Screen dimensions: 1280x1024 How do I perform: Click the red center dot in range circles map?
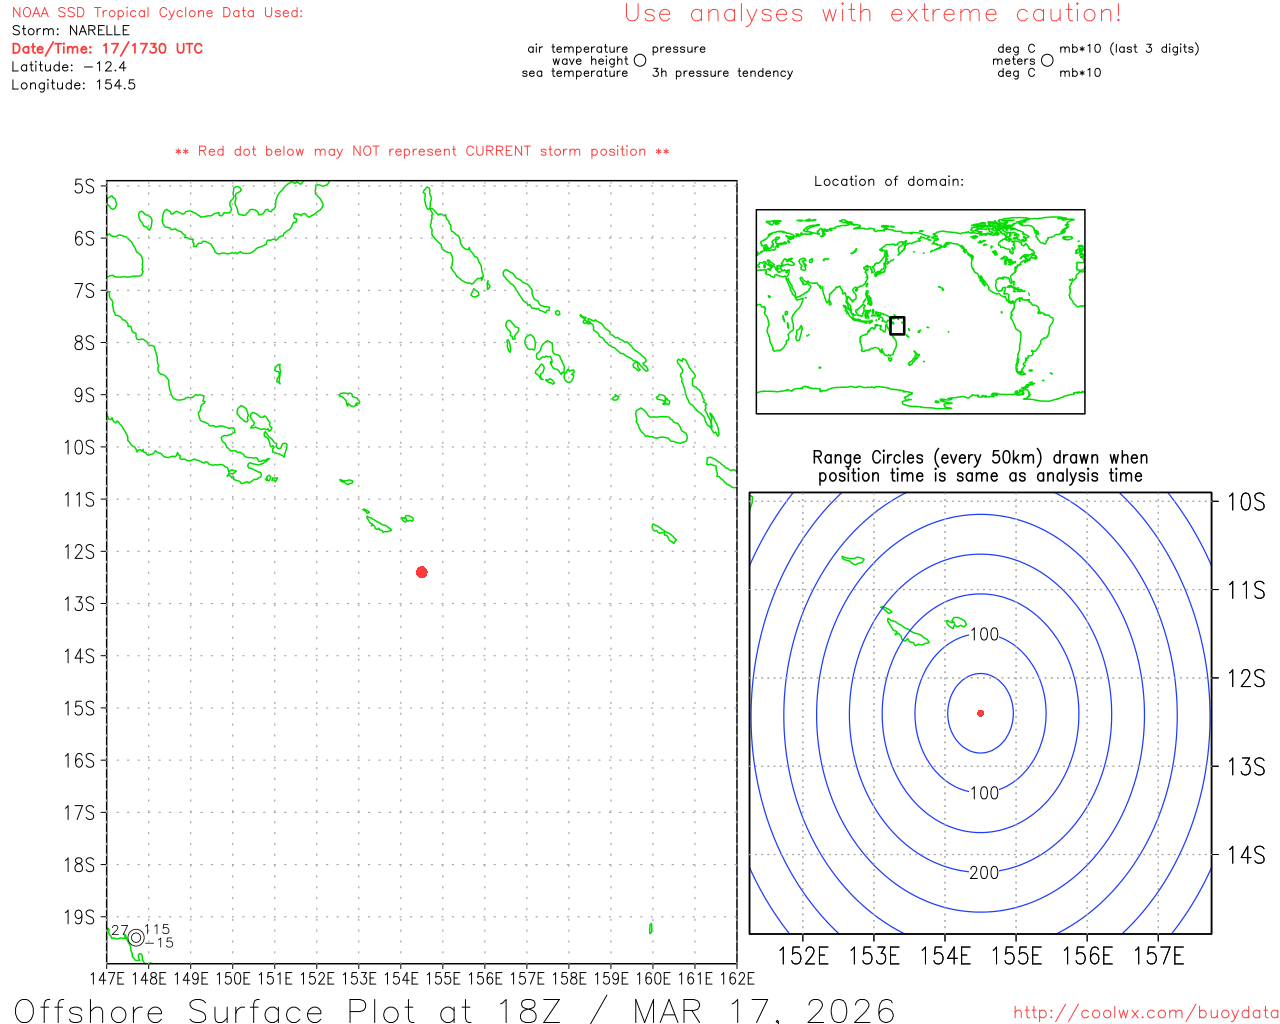coord(980,713)
